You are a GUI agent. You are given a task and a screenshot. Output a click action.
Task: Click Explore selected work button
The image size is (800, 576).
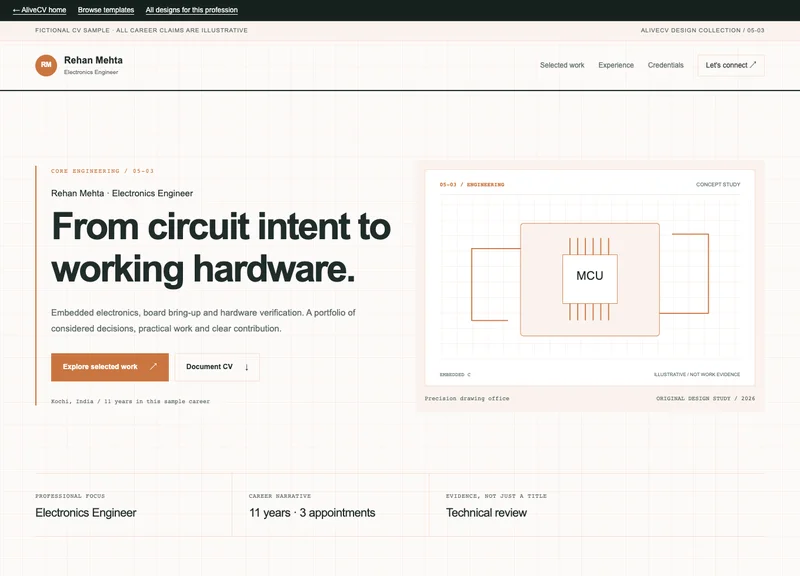click(x=110, y=367)
